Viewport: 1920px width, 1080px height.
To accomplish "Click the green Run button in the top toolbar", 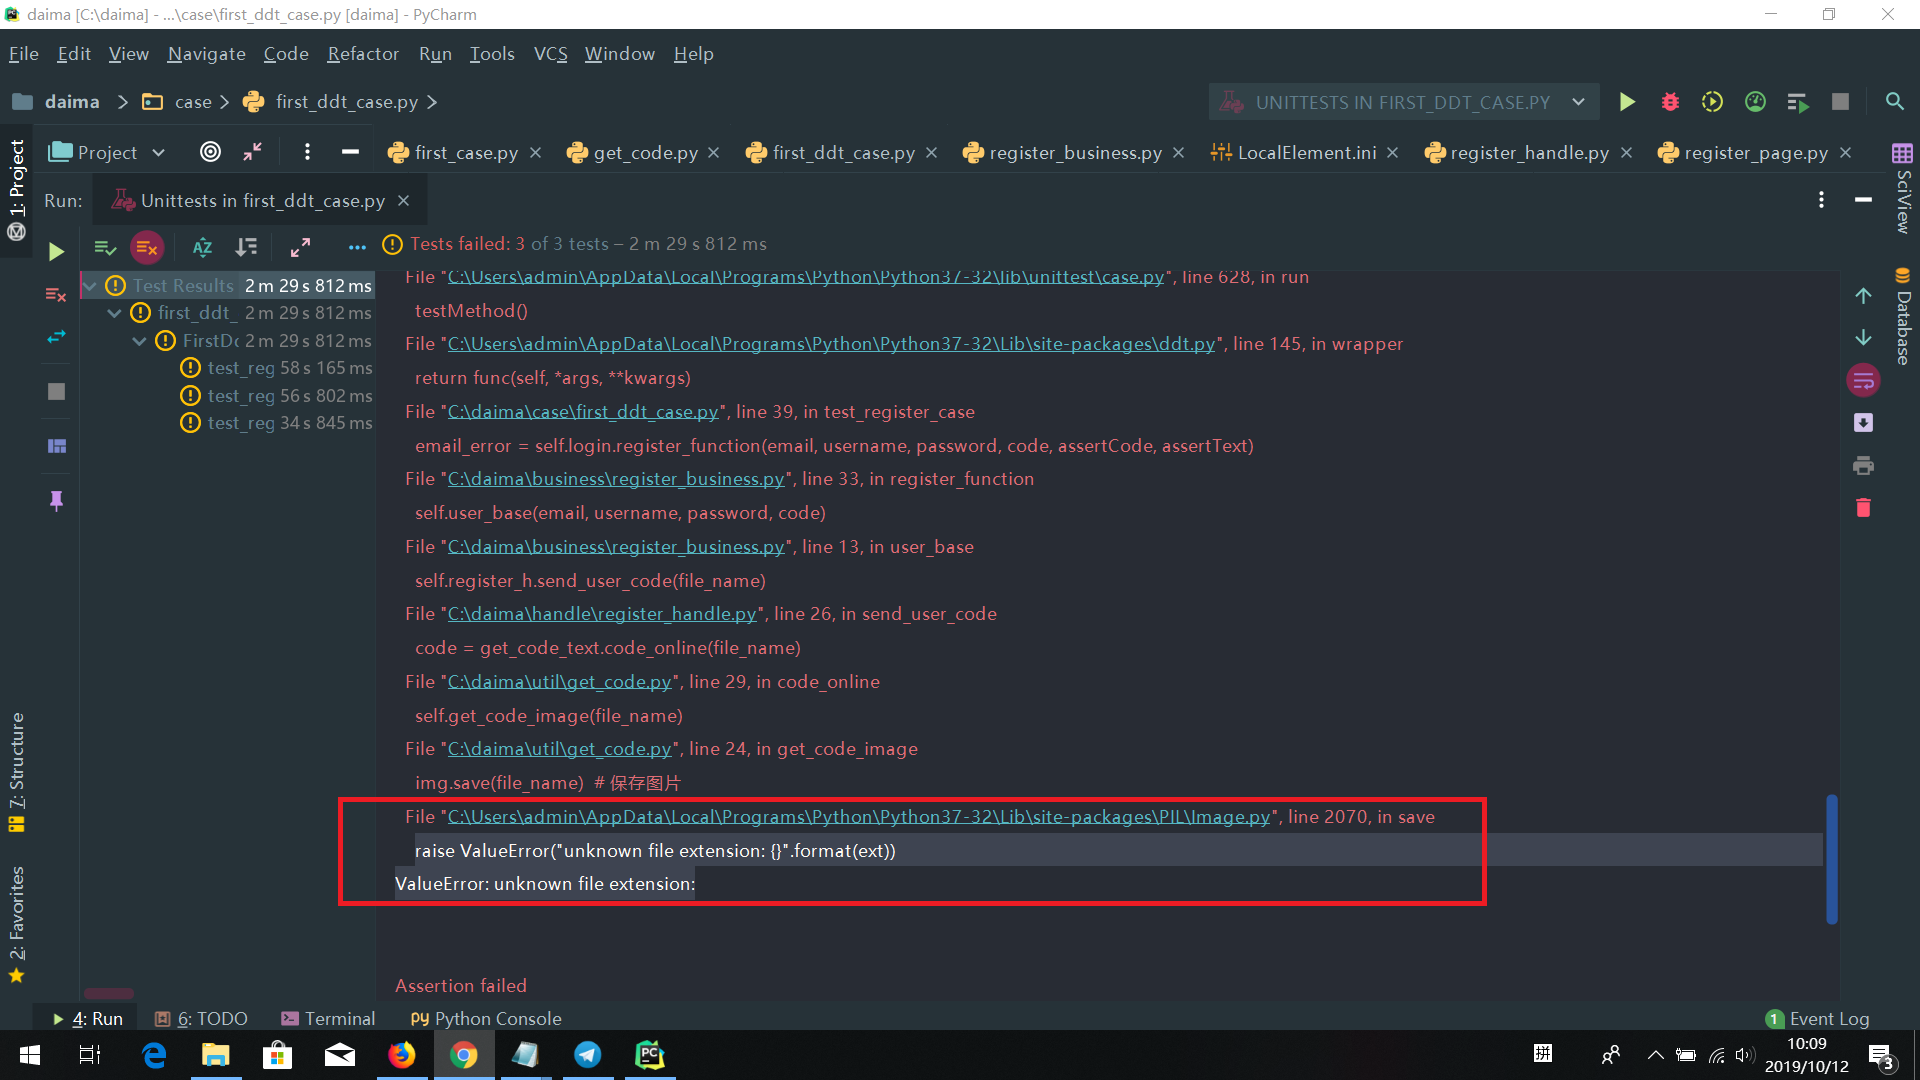I will pyautogui.click(x=1627, y=102).
